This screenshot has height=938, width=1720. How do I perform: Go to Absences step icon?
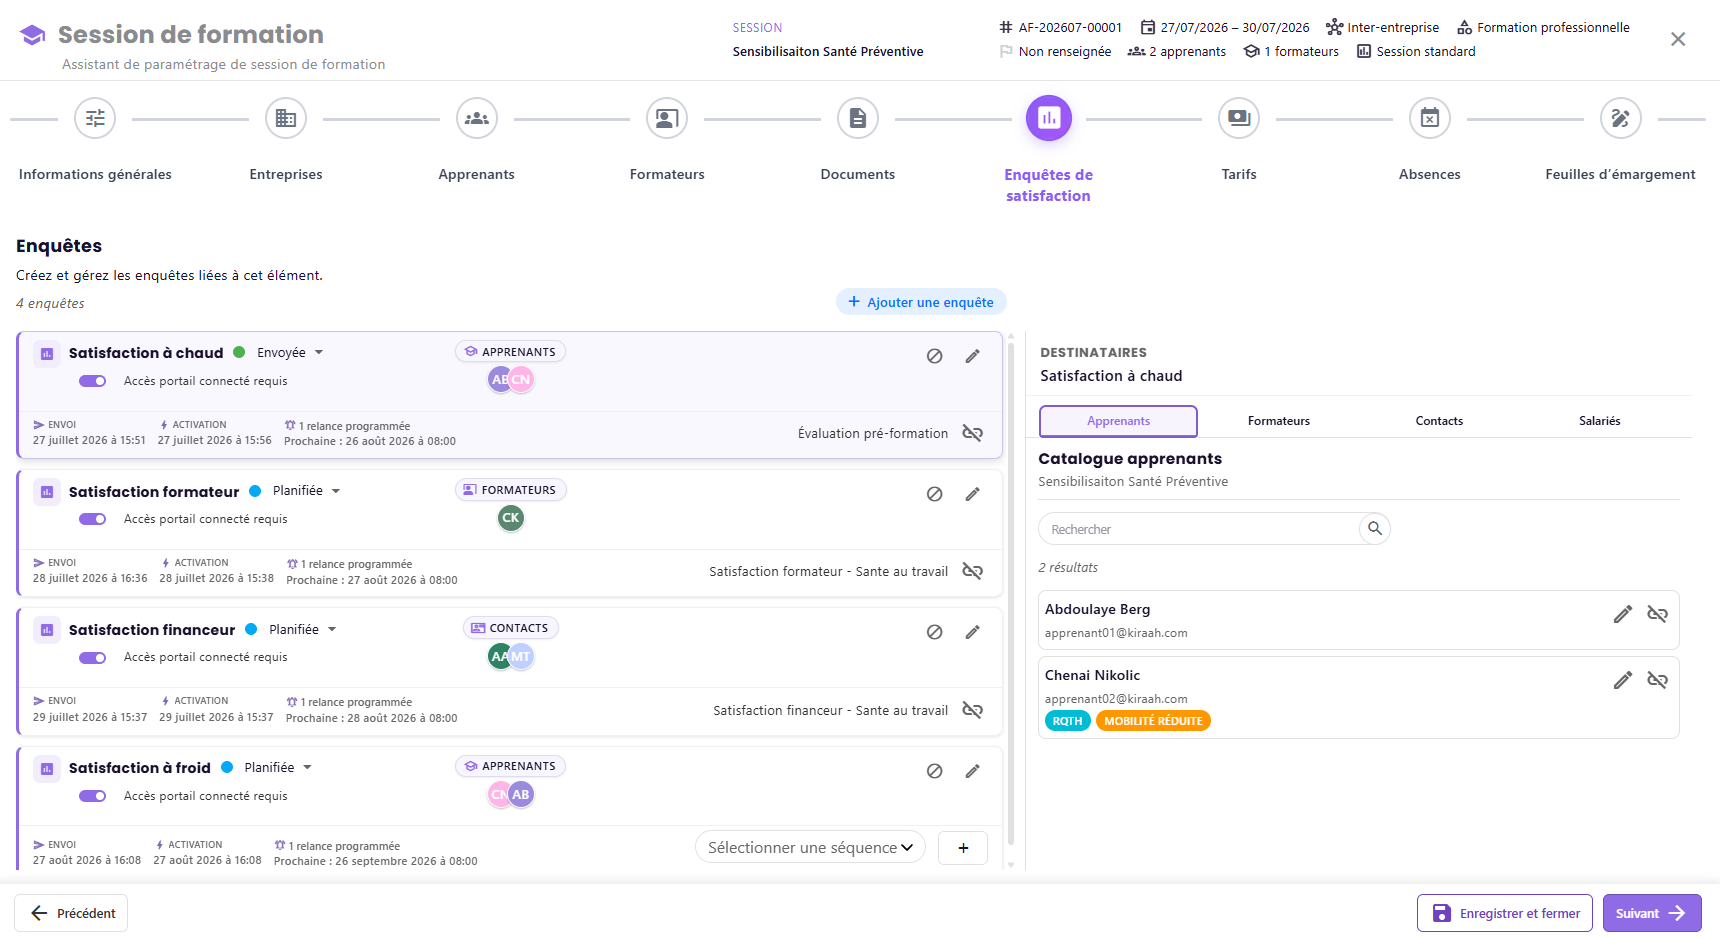(x=1430, y=119)
